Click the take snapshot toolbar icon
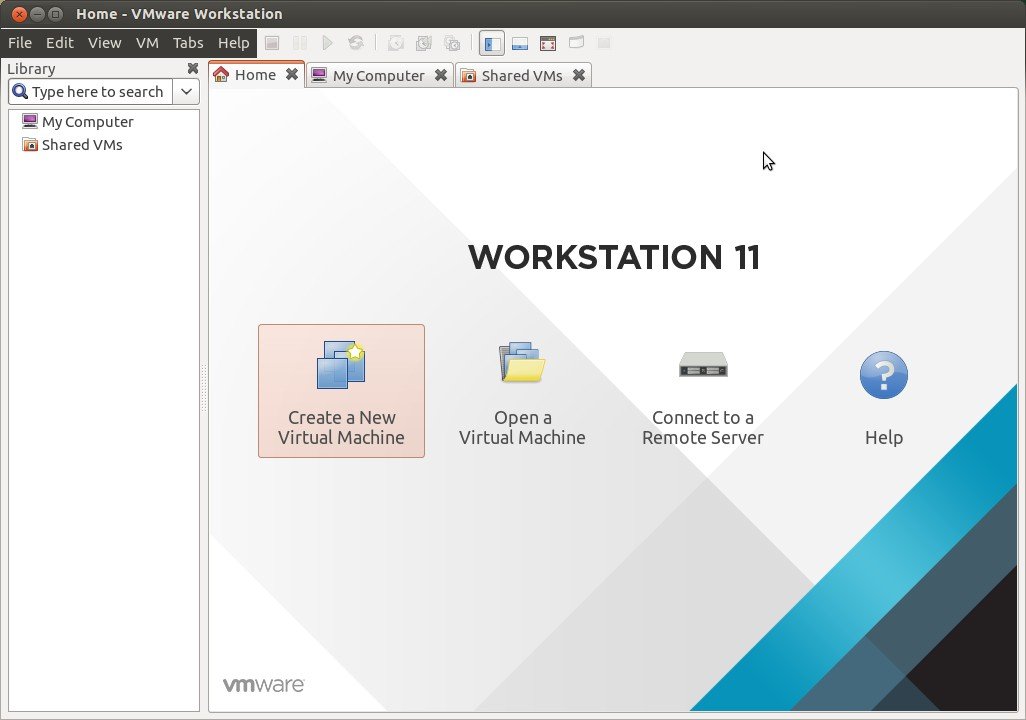The image size is (1026, 720). click(396, 43)
